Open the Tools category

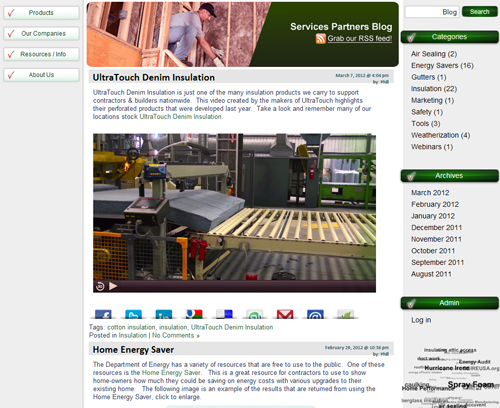click(425, 124)
